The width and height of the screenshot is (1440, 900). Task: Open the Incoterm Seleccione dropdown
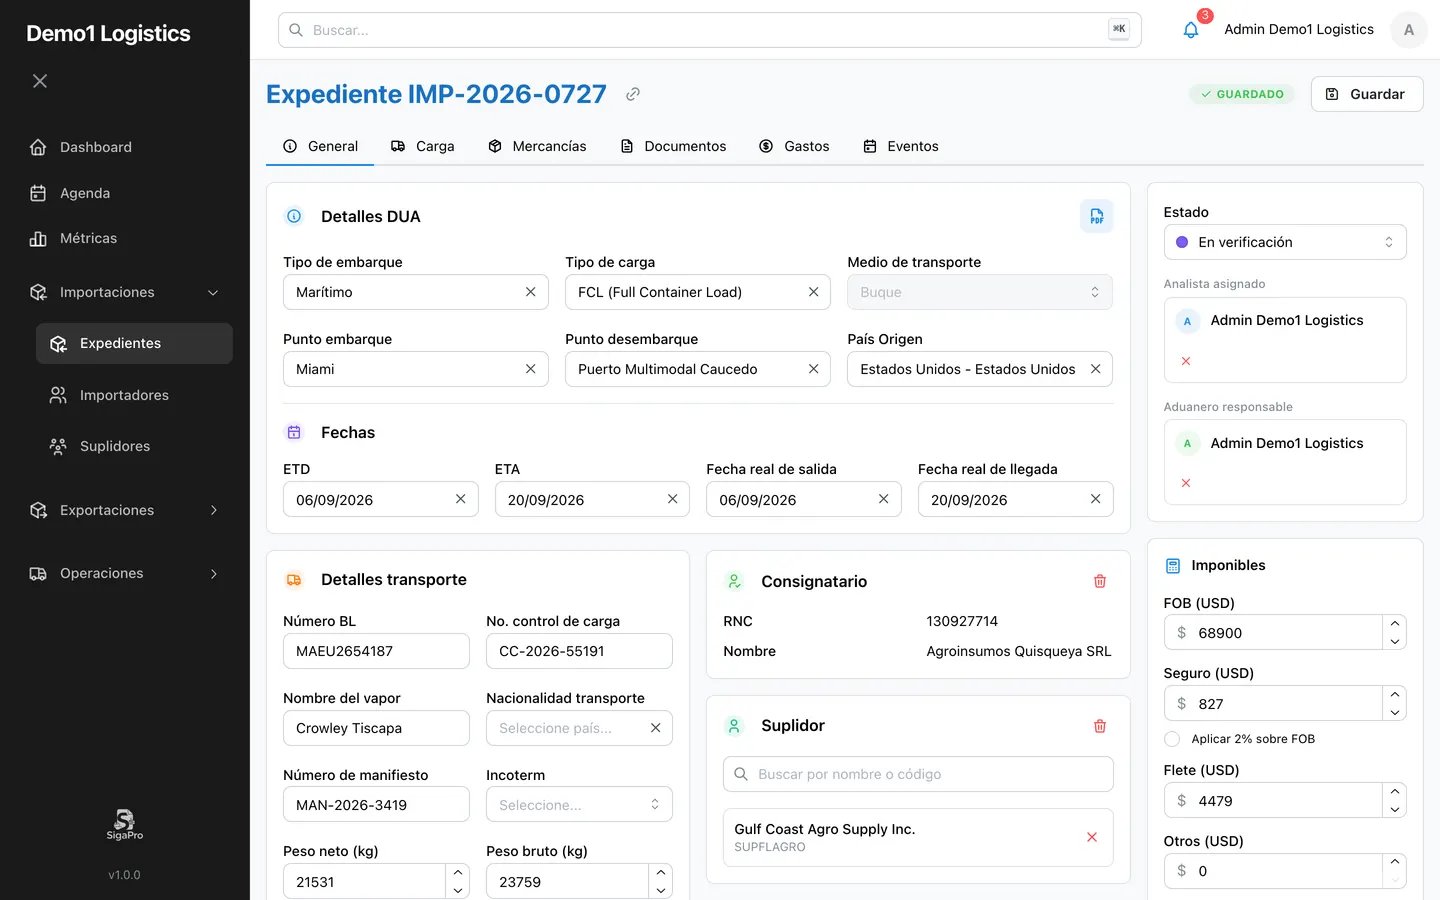coord(579,804)
